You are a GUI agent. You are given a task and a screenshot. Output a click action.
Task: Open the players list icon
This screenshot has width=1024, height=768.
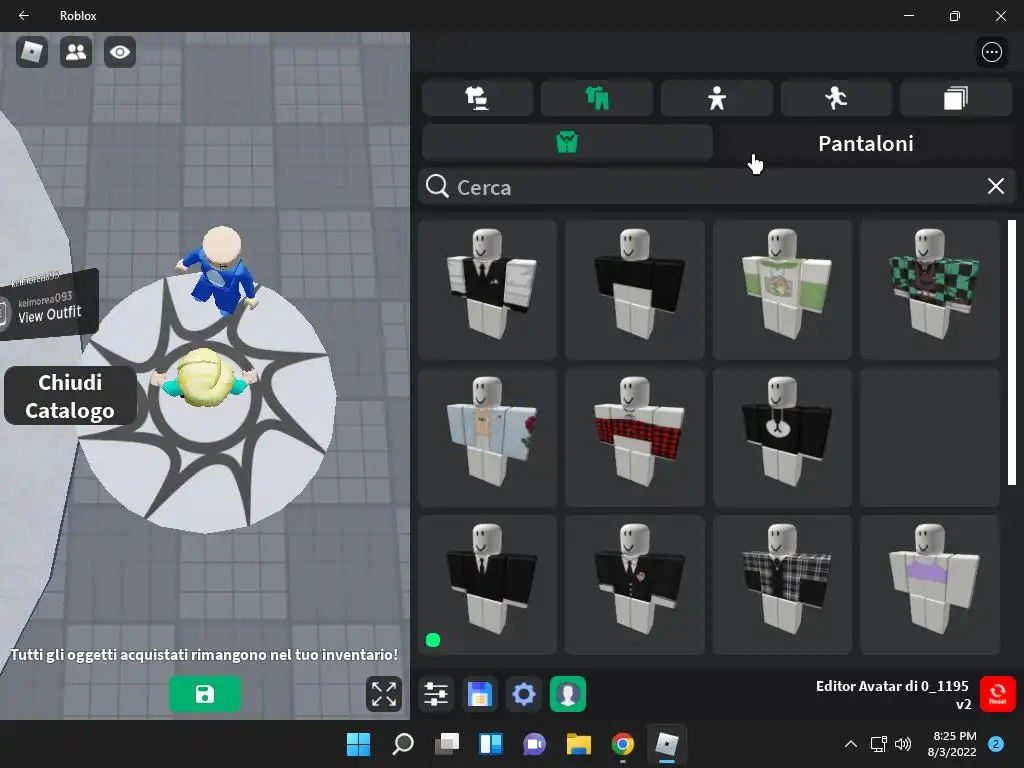point(76,52)
